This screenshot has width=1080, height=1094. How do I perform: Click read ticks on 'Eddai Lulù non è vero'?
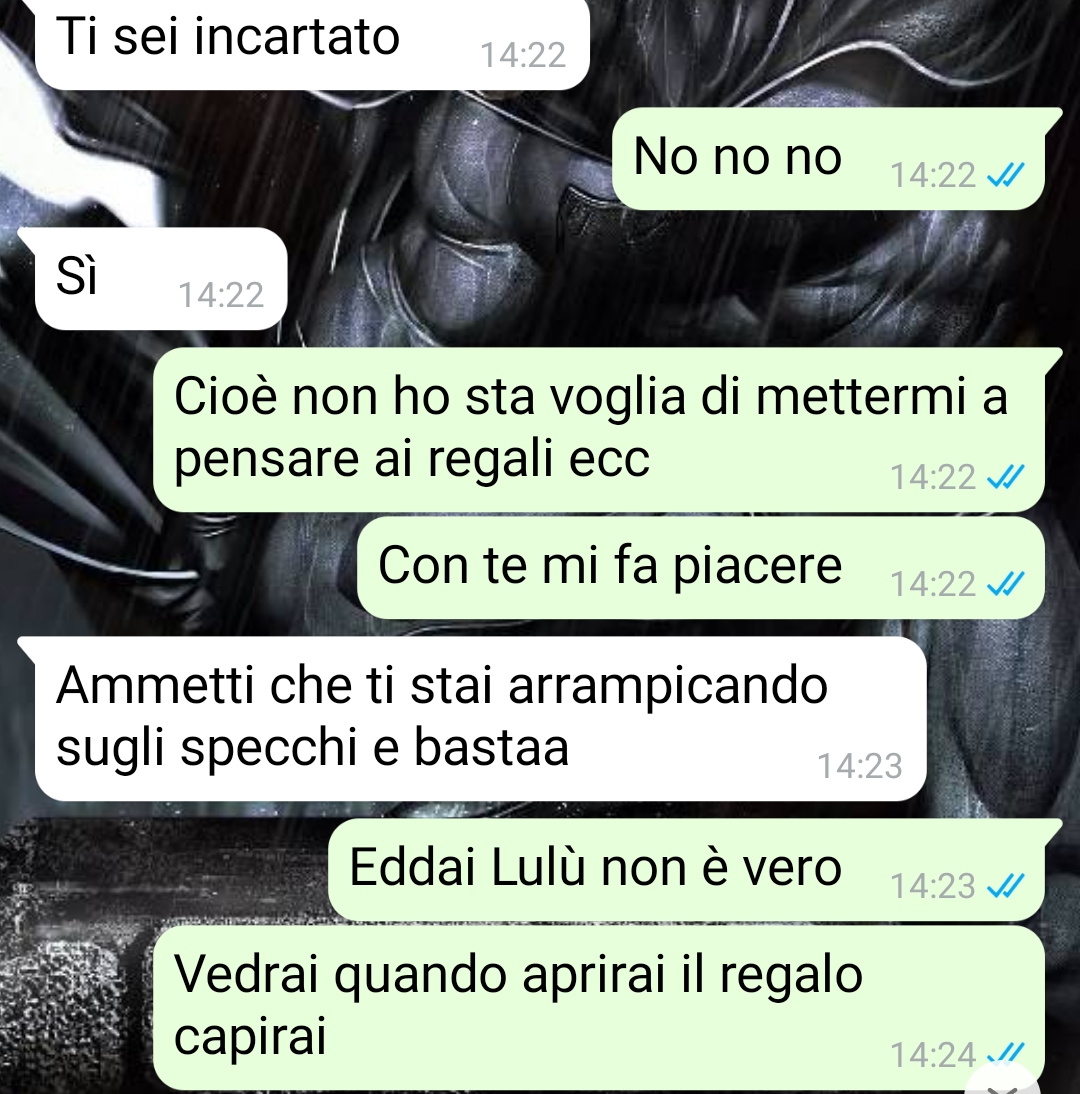[1005, 885]
